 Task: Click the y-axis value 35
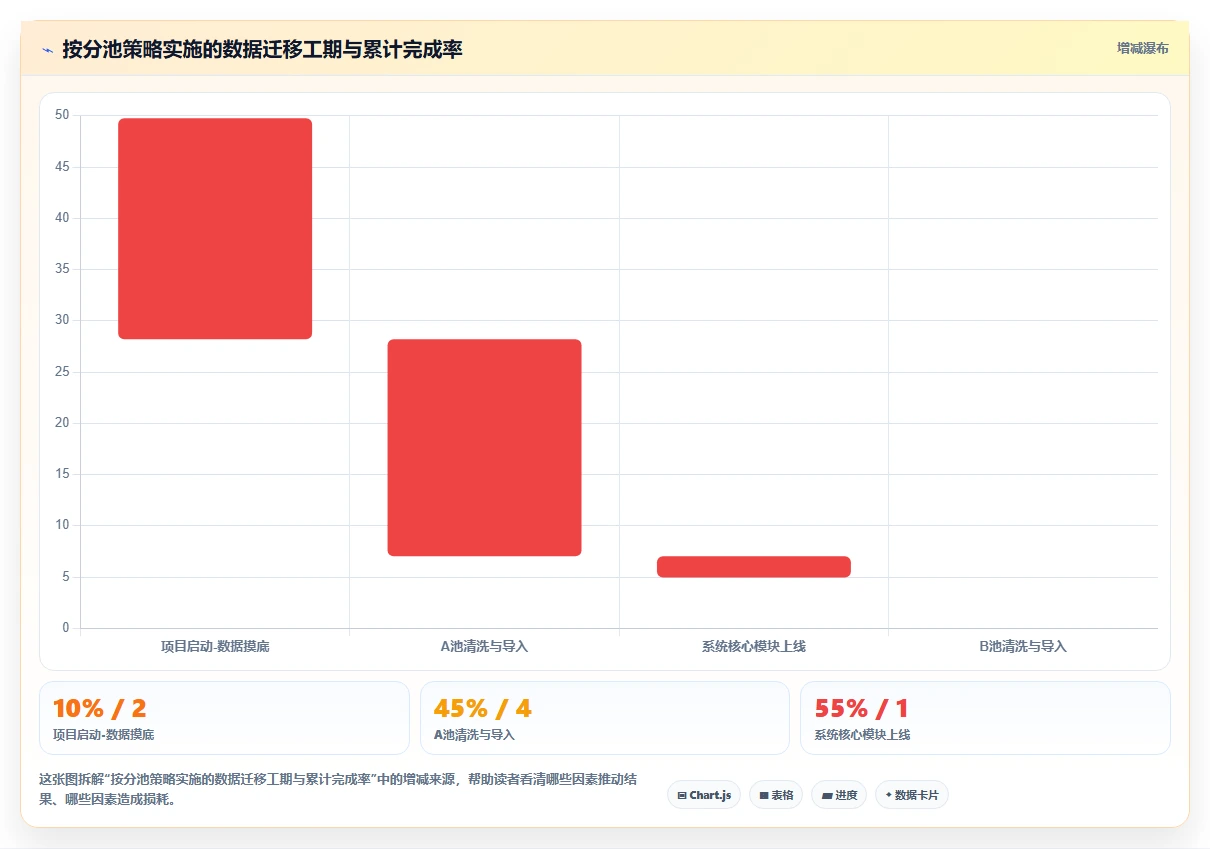tap(62, 269)
